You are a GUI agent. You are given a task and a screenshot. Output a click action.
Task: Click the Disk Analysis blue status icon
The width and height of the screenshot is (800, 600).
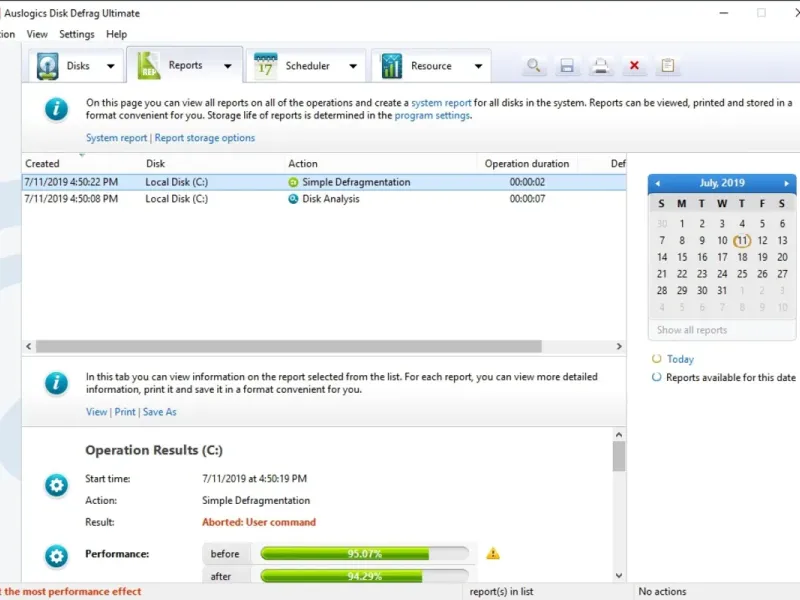coord(293,199)
